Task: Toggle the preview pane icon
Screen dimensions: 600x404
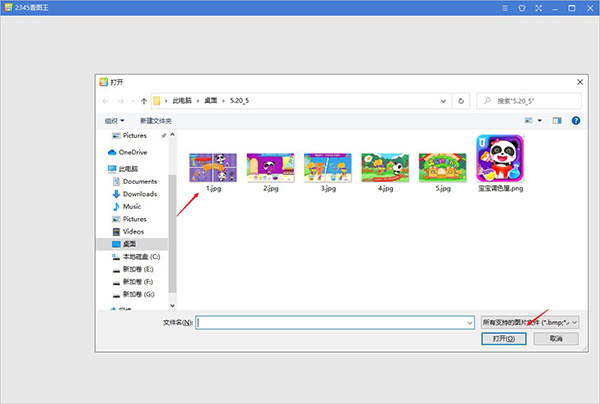Action: pos(557,121)
